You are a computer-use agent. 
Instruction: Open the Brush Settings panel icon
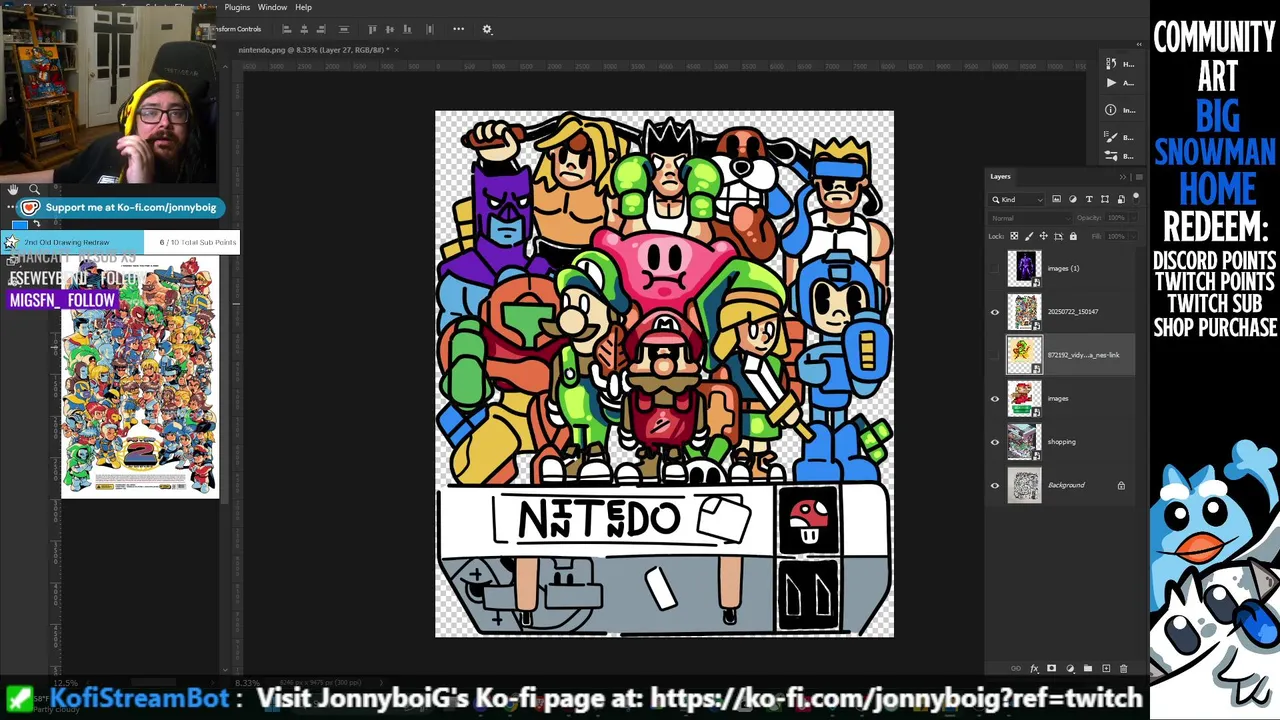(1111, 137)
